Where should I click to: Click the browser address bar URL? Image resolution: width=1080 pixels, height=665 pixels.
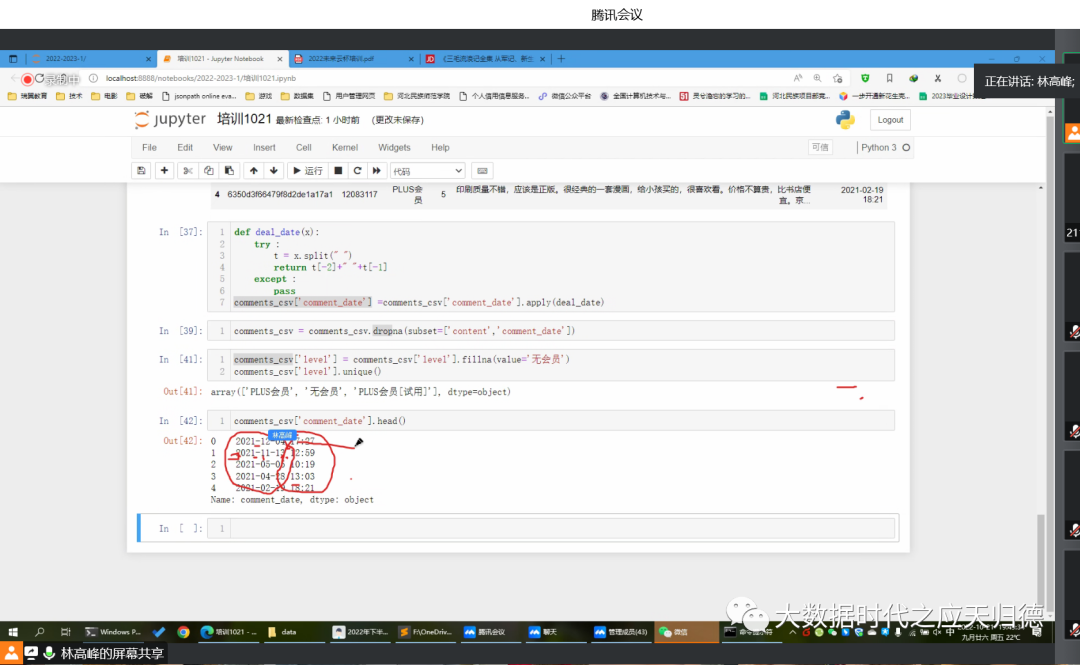200,79
